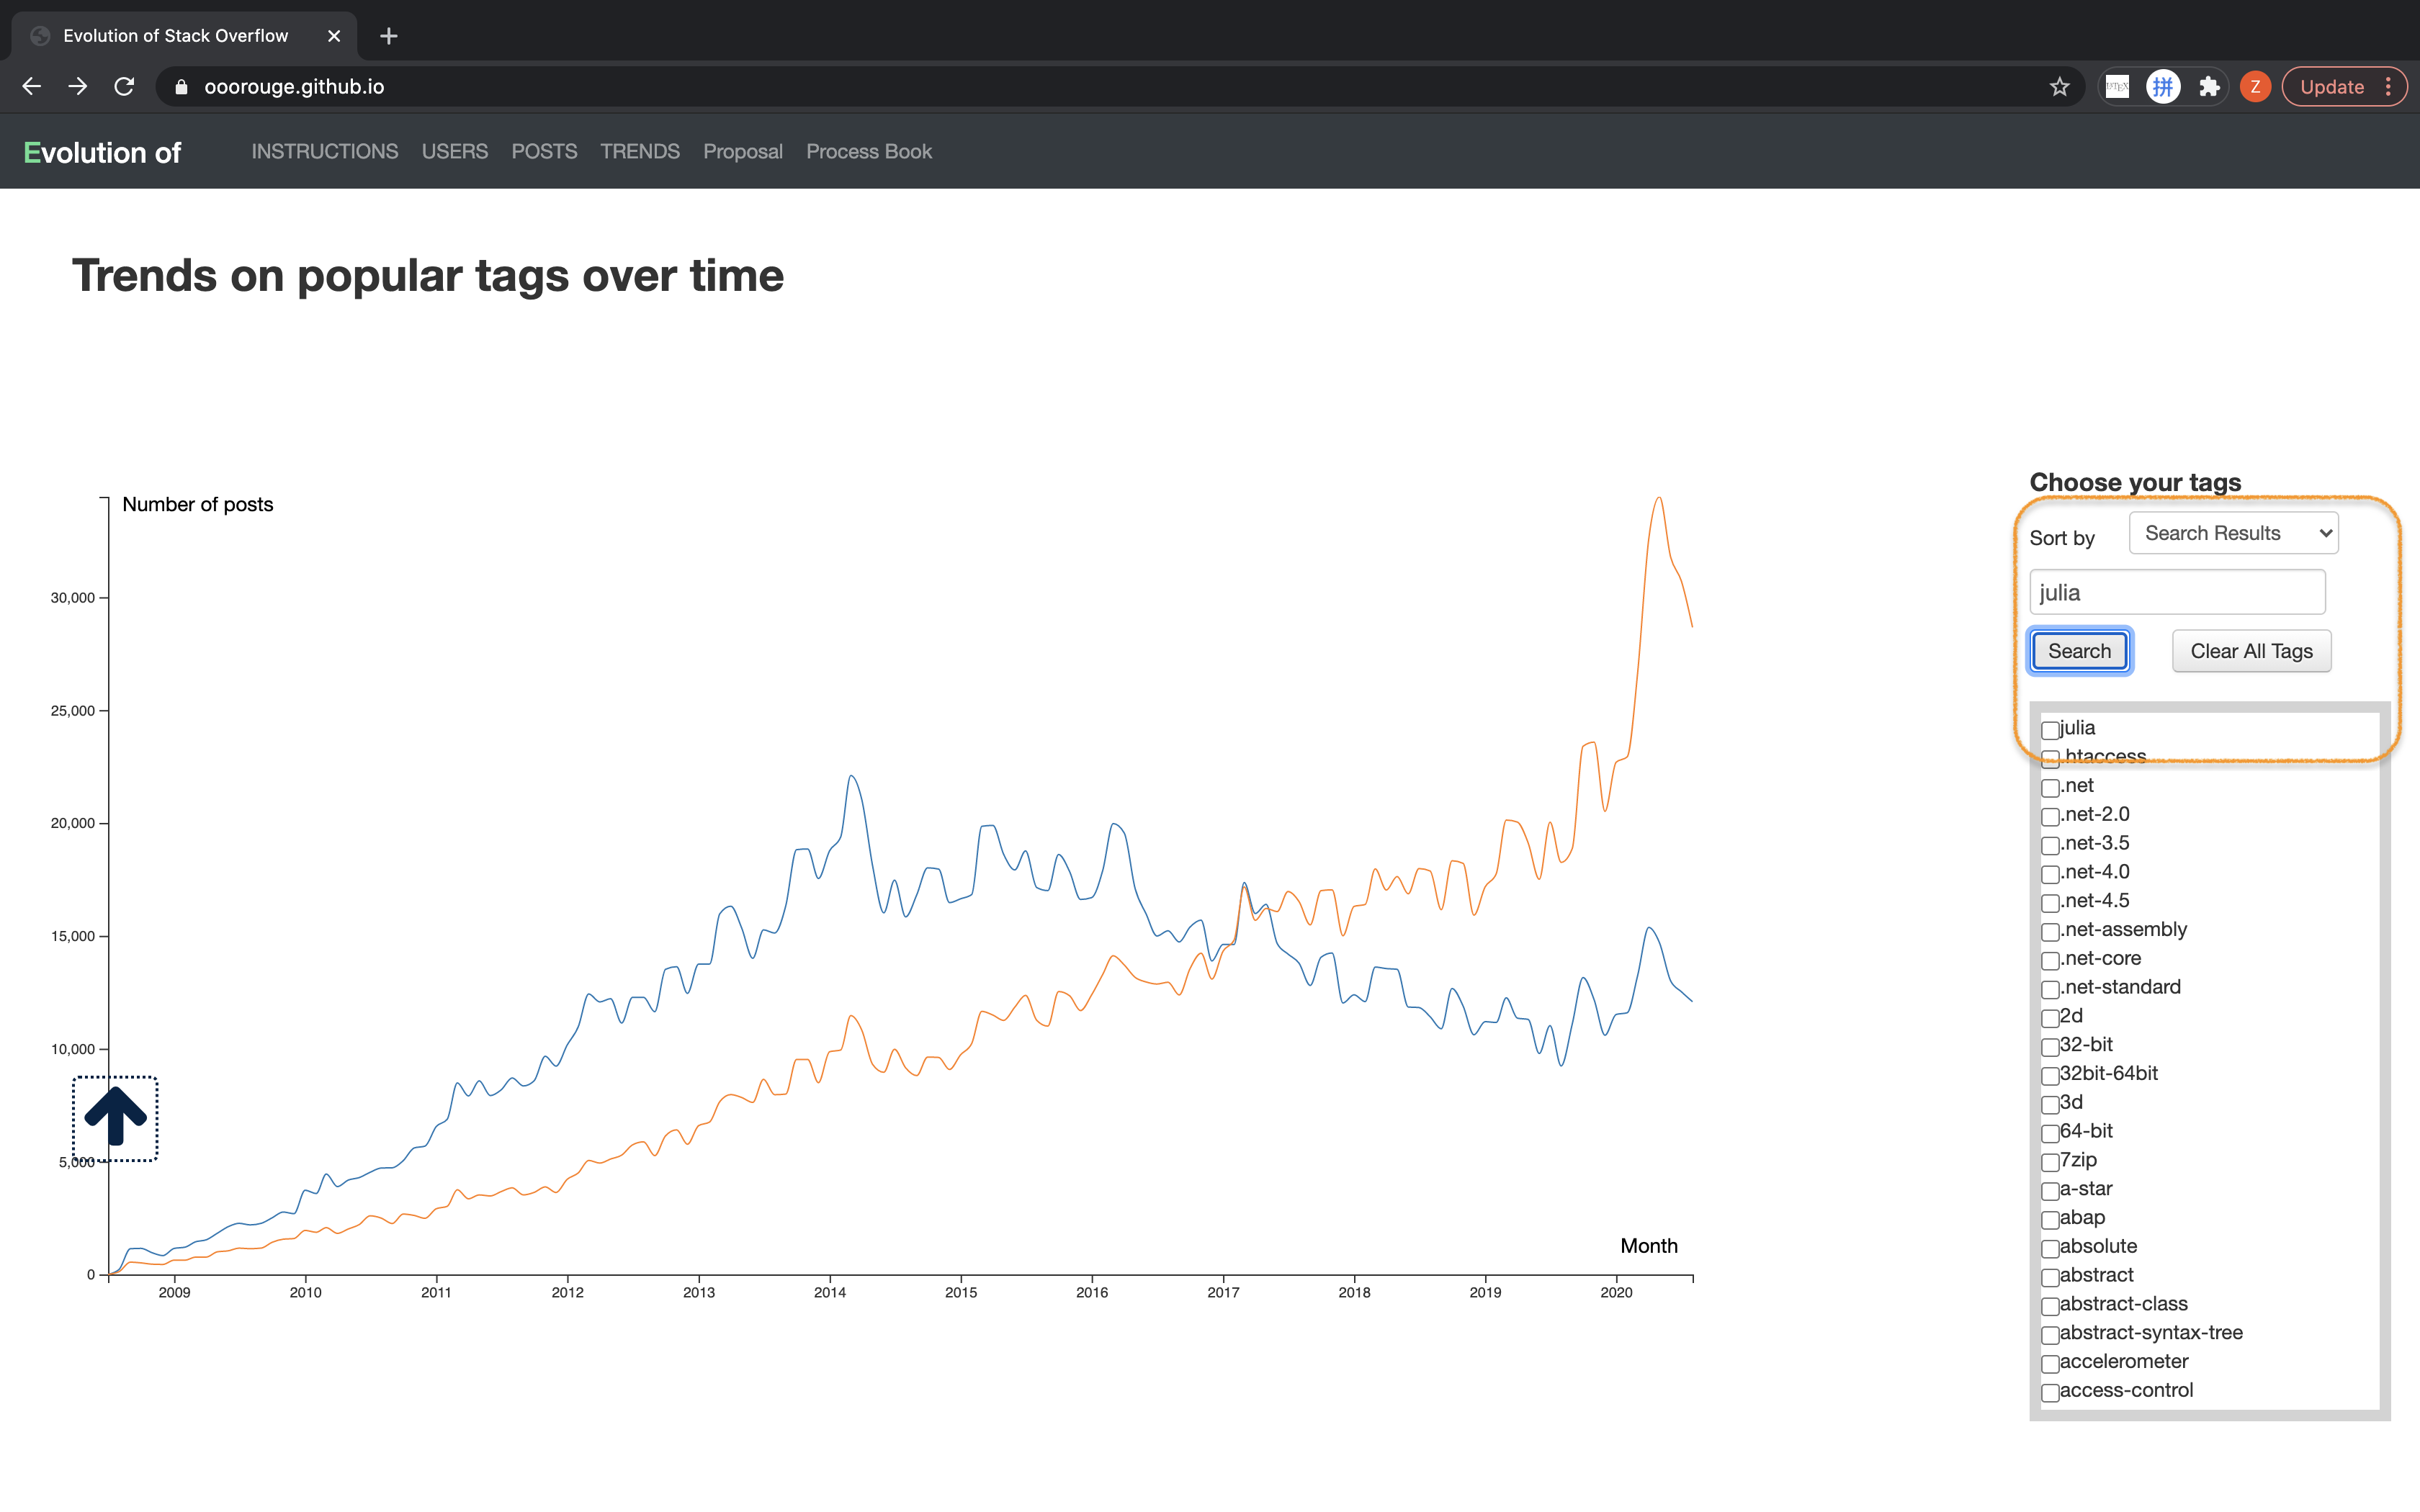The image size is (2420, 1512).
Task: Check the .net-core tag checkbox
Action: coord(2050,960)
